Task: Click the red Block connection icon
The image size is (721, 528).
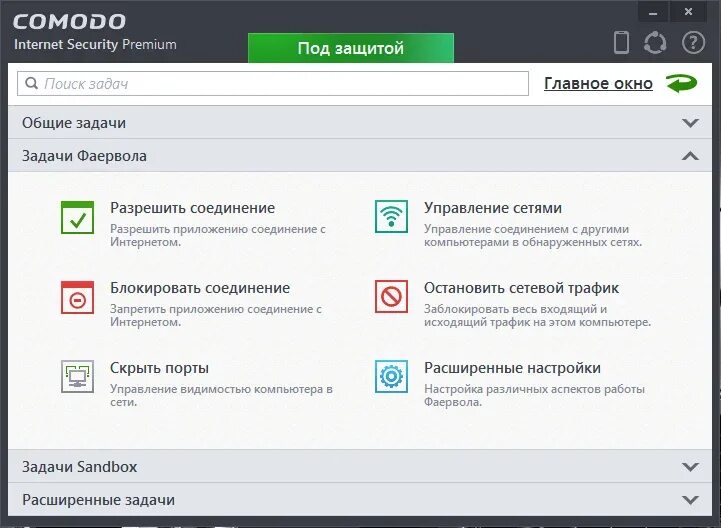Action: click(x=77, y=297)
